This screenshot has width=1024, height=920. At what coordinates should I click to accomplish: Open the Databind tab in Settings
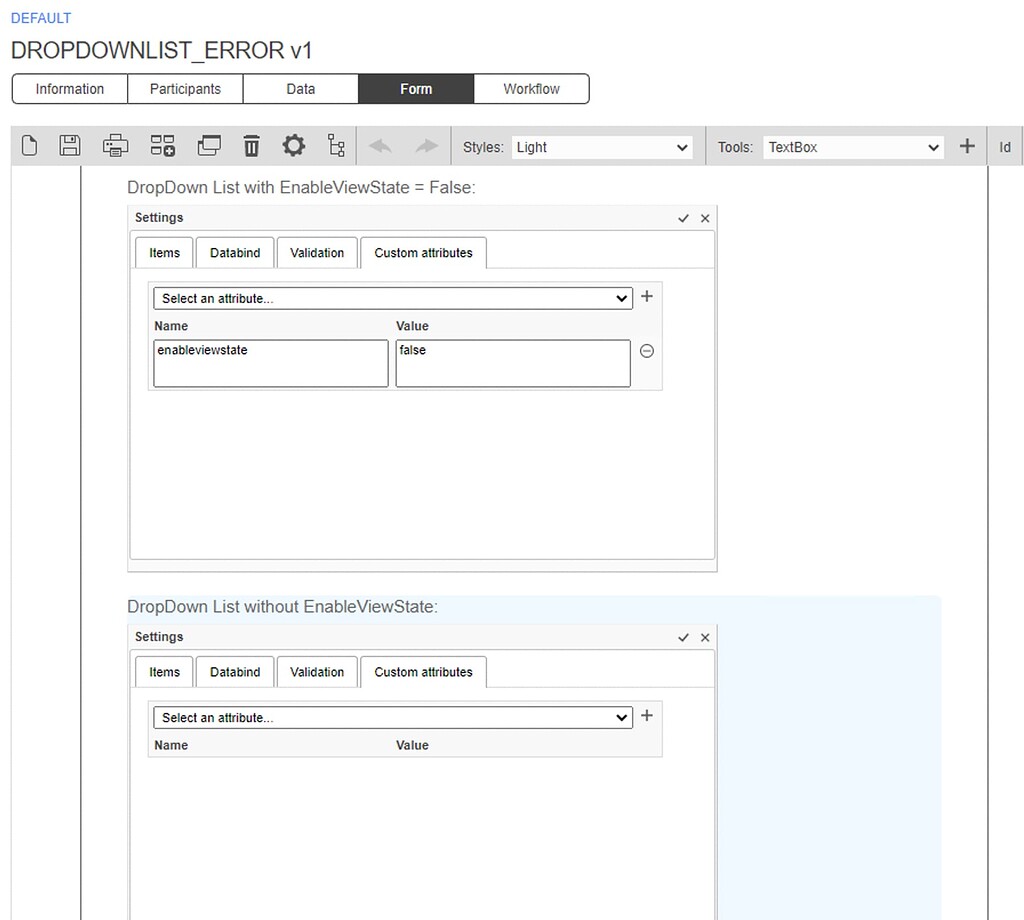pos(234,252)
